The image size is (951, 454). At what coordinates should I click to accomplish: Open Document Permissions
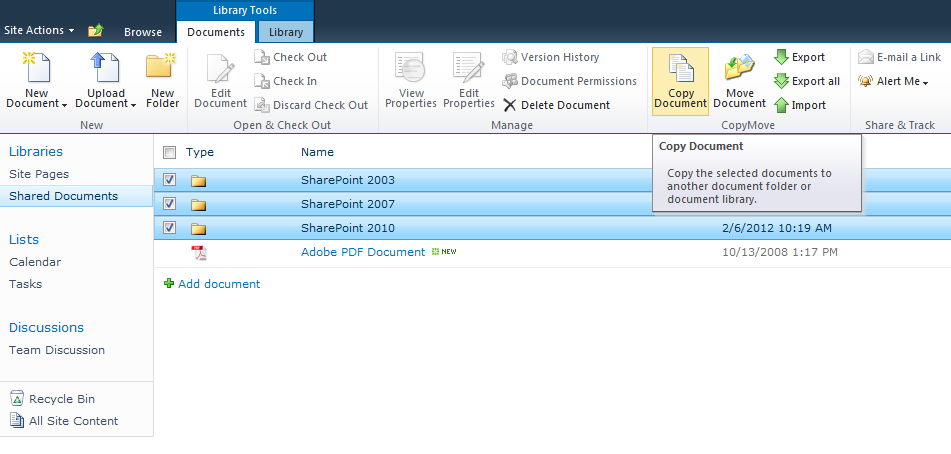coord(570,81)
